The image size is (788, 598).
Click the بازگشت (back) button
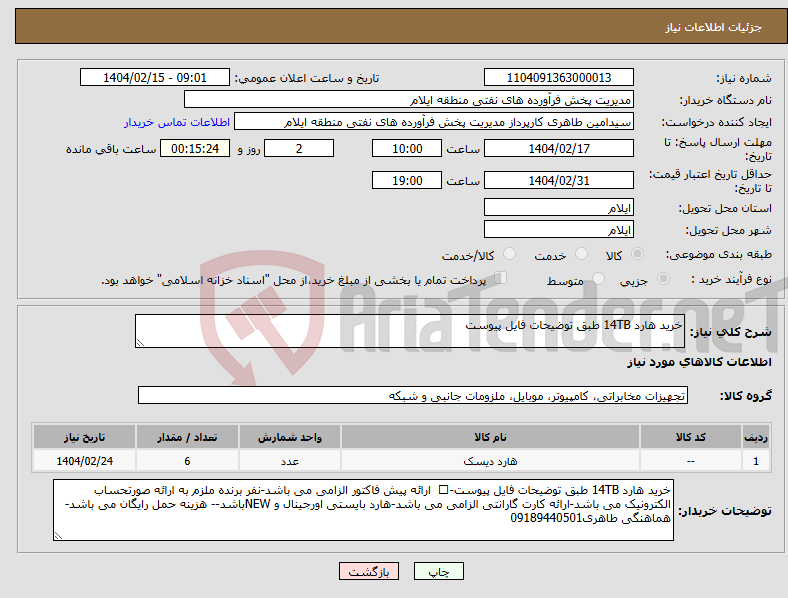369,571
